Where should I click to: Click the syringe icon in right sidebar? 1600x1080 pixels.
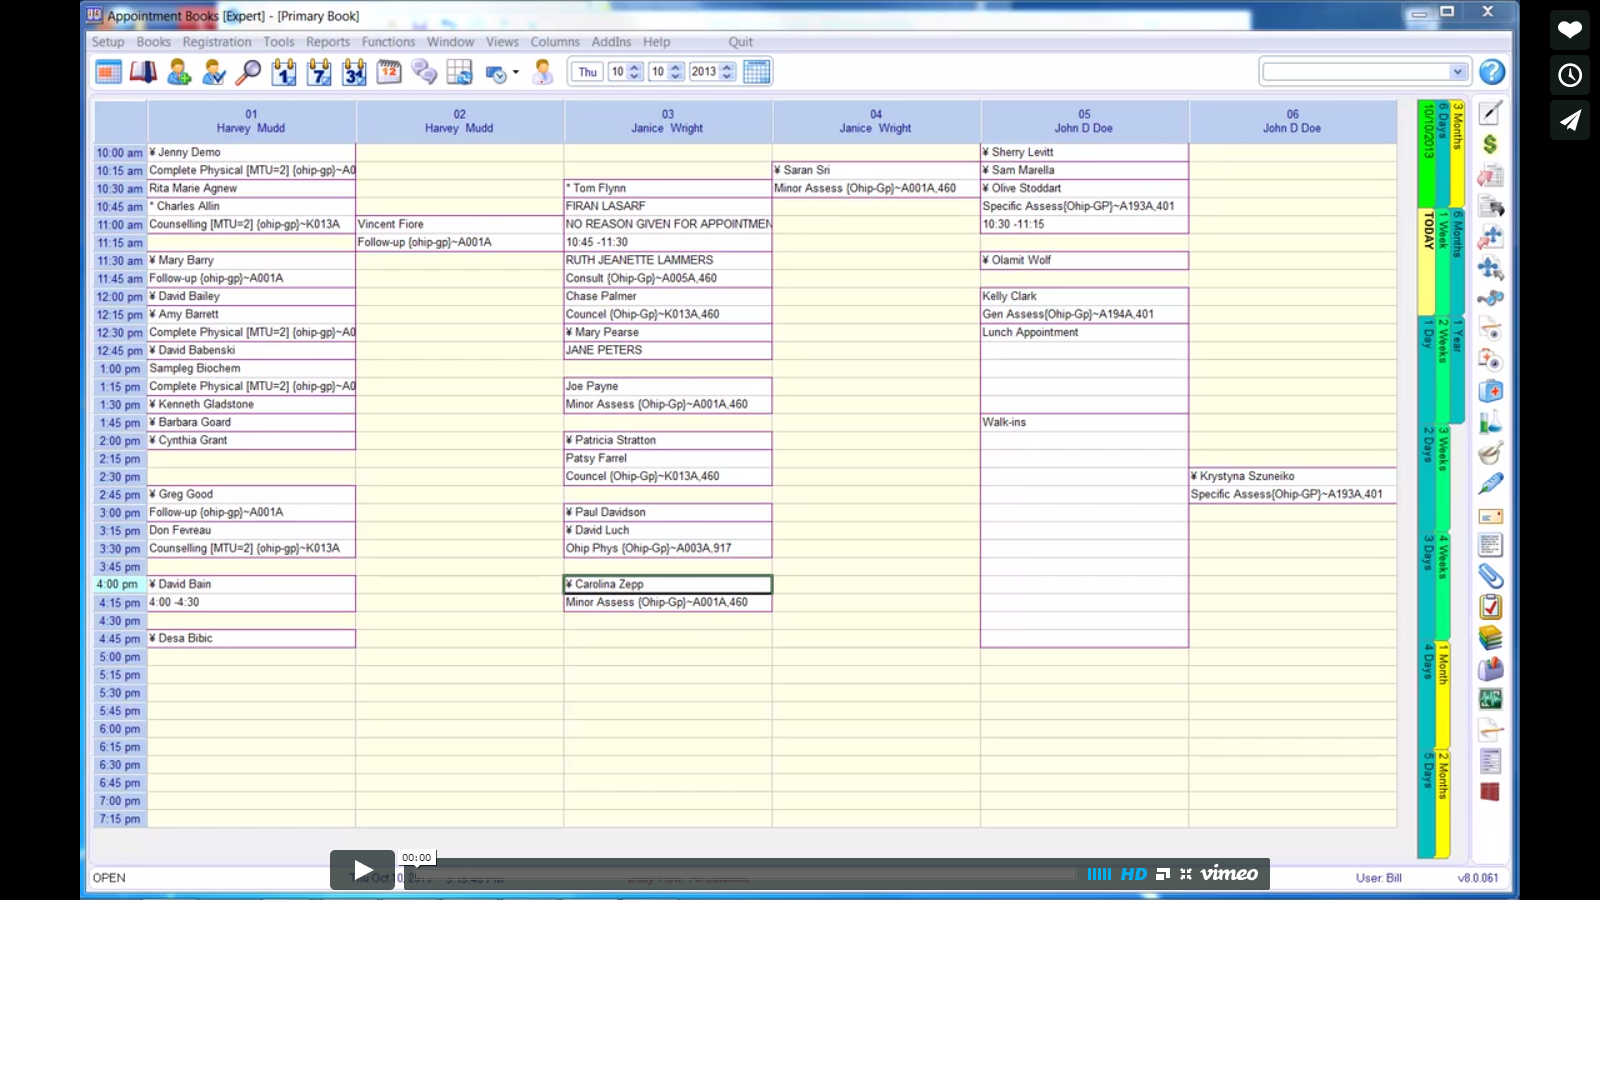pos(1490,484)
